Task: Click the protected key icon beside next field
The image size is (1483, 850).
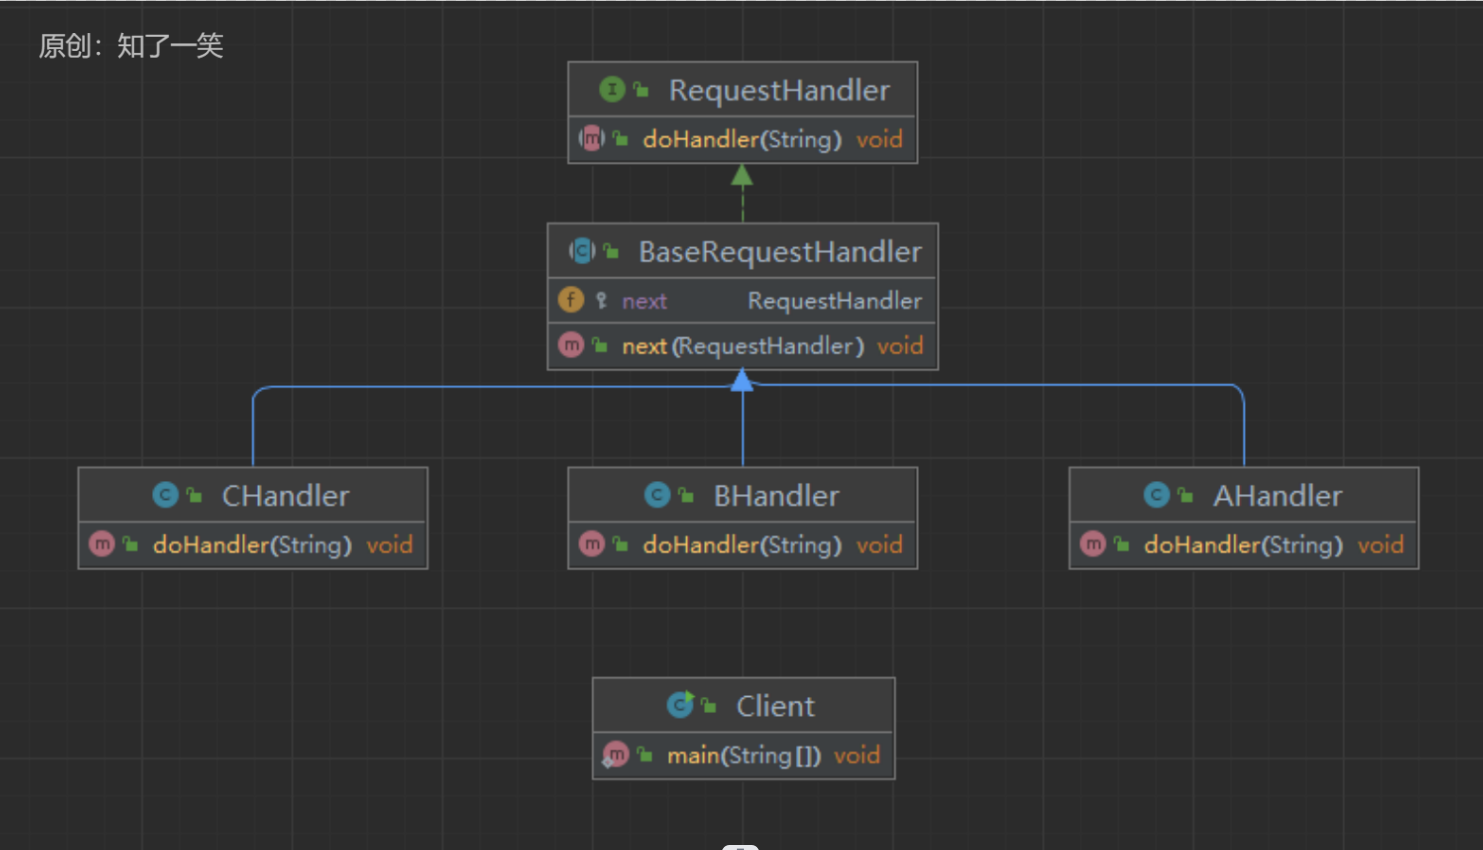Action: tap(601, 300)
